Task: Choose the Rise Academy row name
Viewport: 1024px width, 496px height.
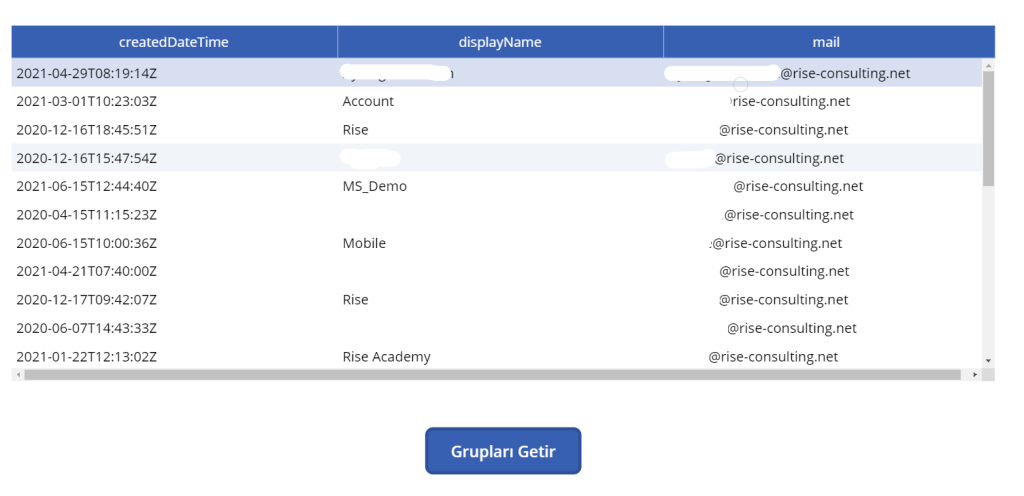Action: coord(386,357)
